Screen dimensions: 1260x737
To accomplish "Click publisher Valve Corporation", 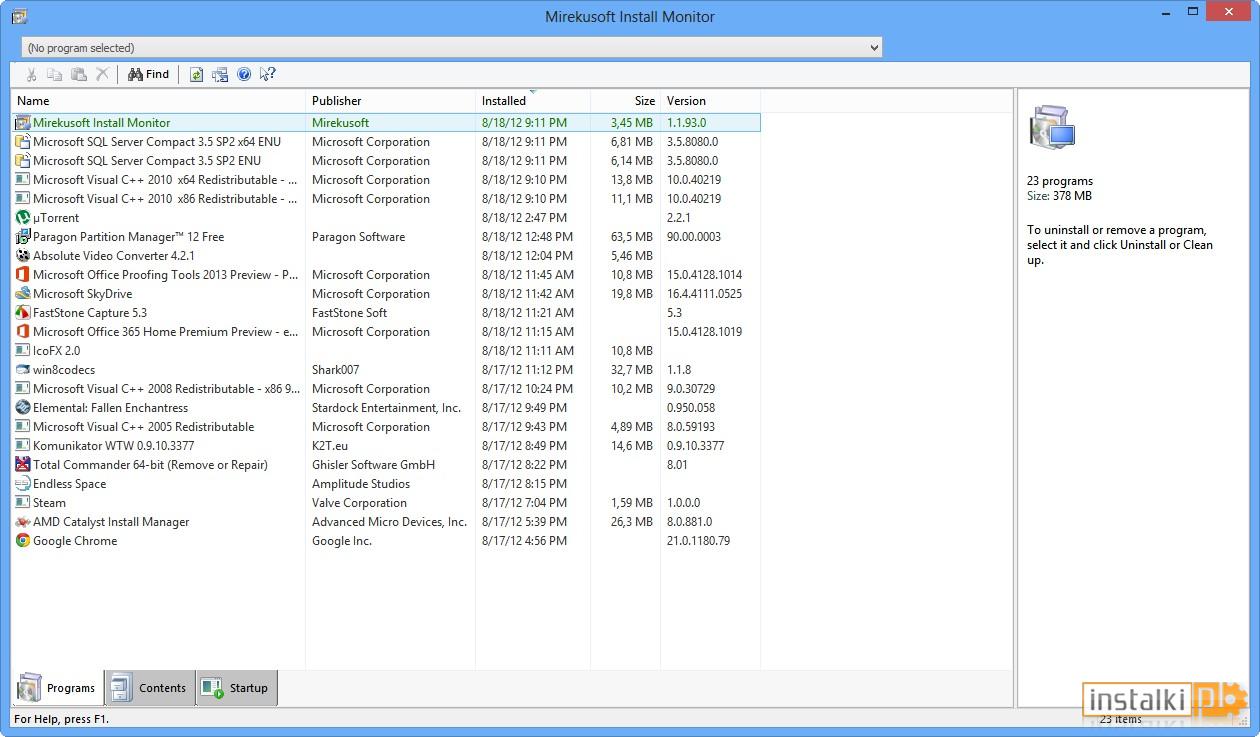I will click(x=359, y=503).
